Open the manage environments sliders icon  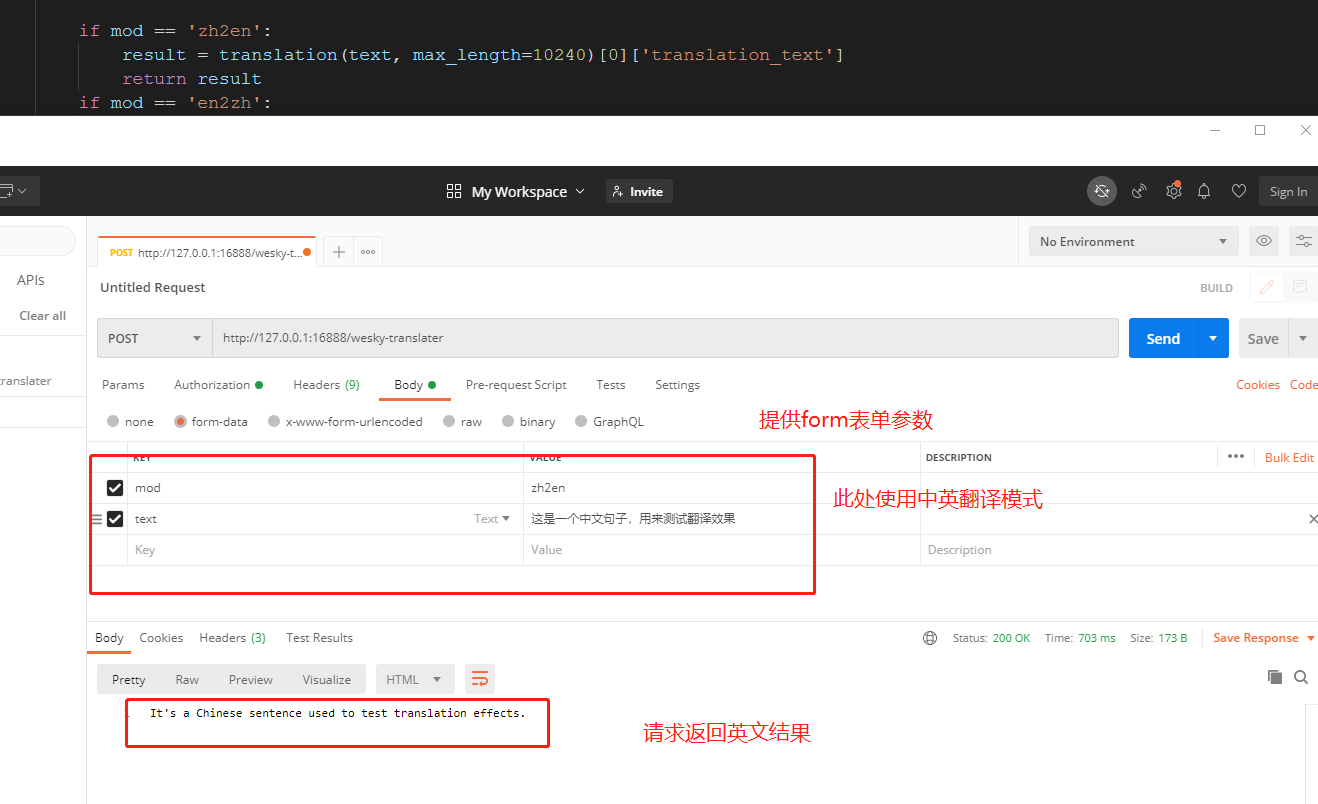1303,241
